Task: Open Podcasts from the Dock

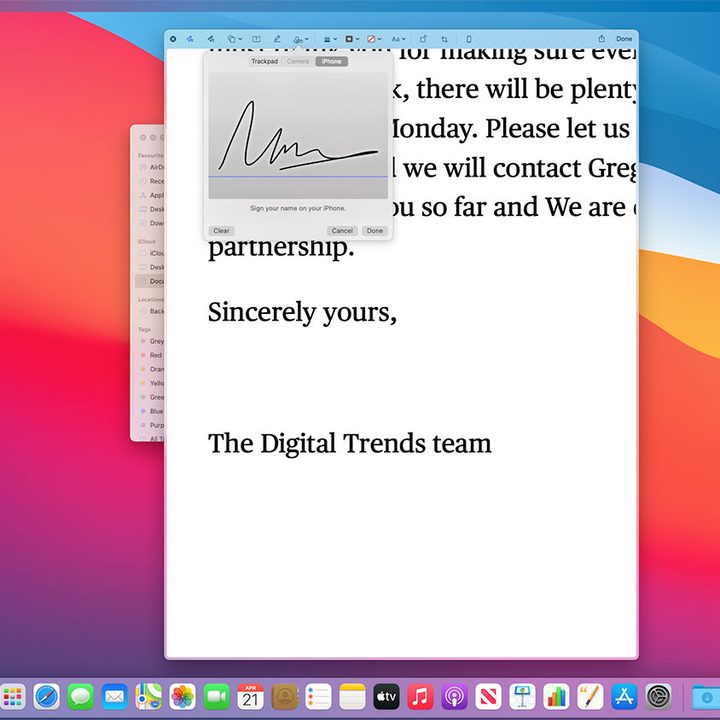Action: coord(454,697)
